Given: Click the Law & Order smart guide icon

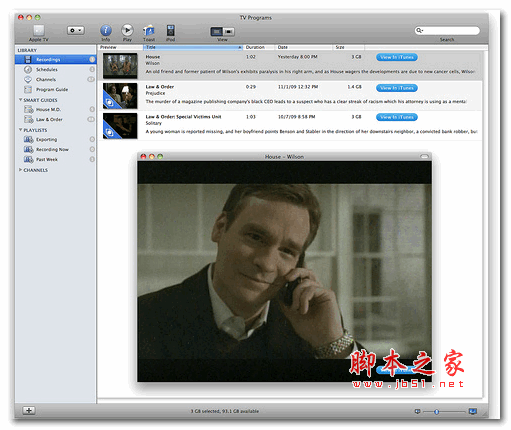Looking at the screenshot, I should 29,119.
